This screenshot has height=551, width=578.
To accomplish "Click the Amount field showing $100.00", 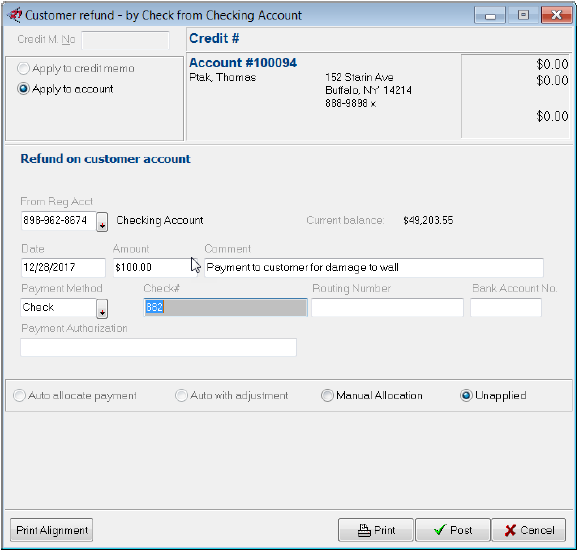I will coord(155,268).
